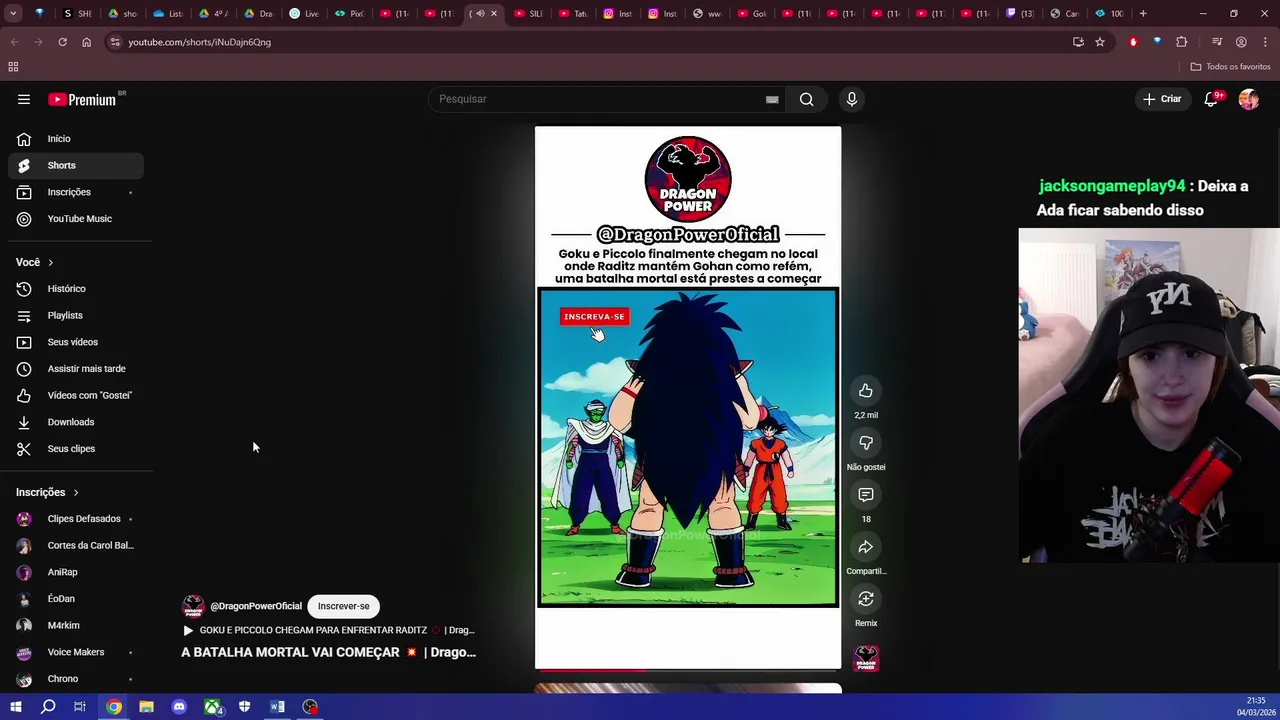1280x720 pixels.
Task: Start voice search with microphone icon
Action: (x=852, y=99)
